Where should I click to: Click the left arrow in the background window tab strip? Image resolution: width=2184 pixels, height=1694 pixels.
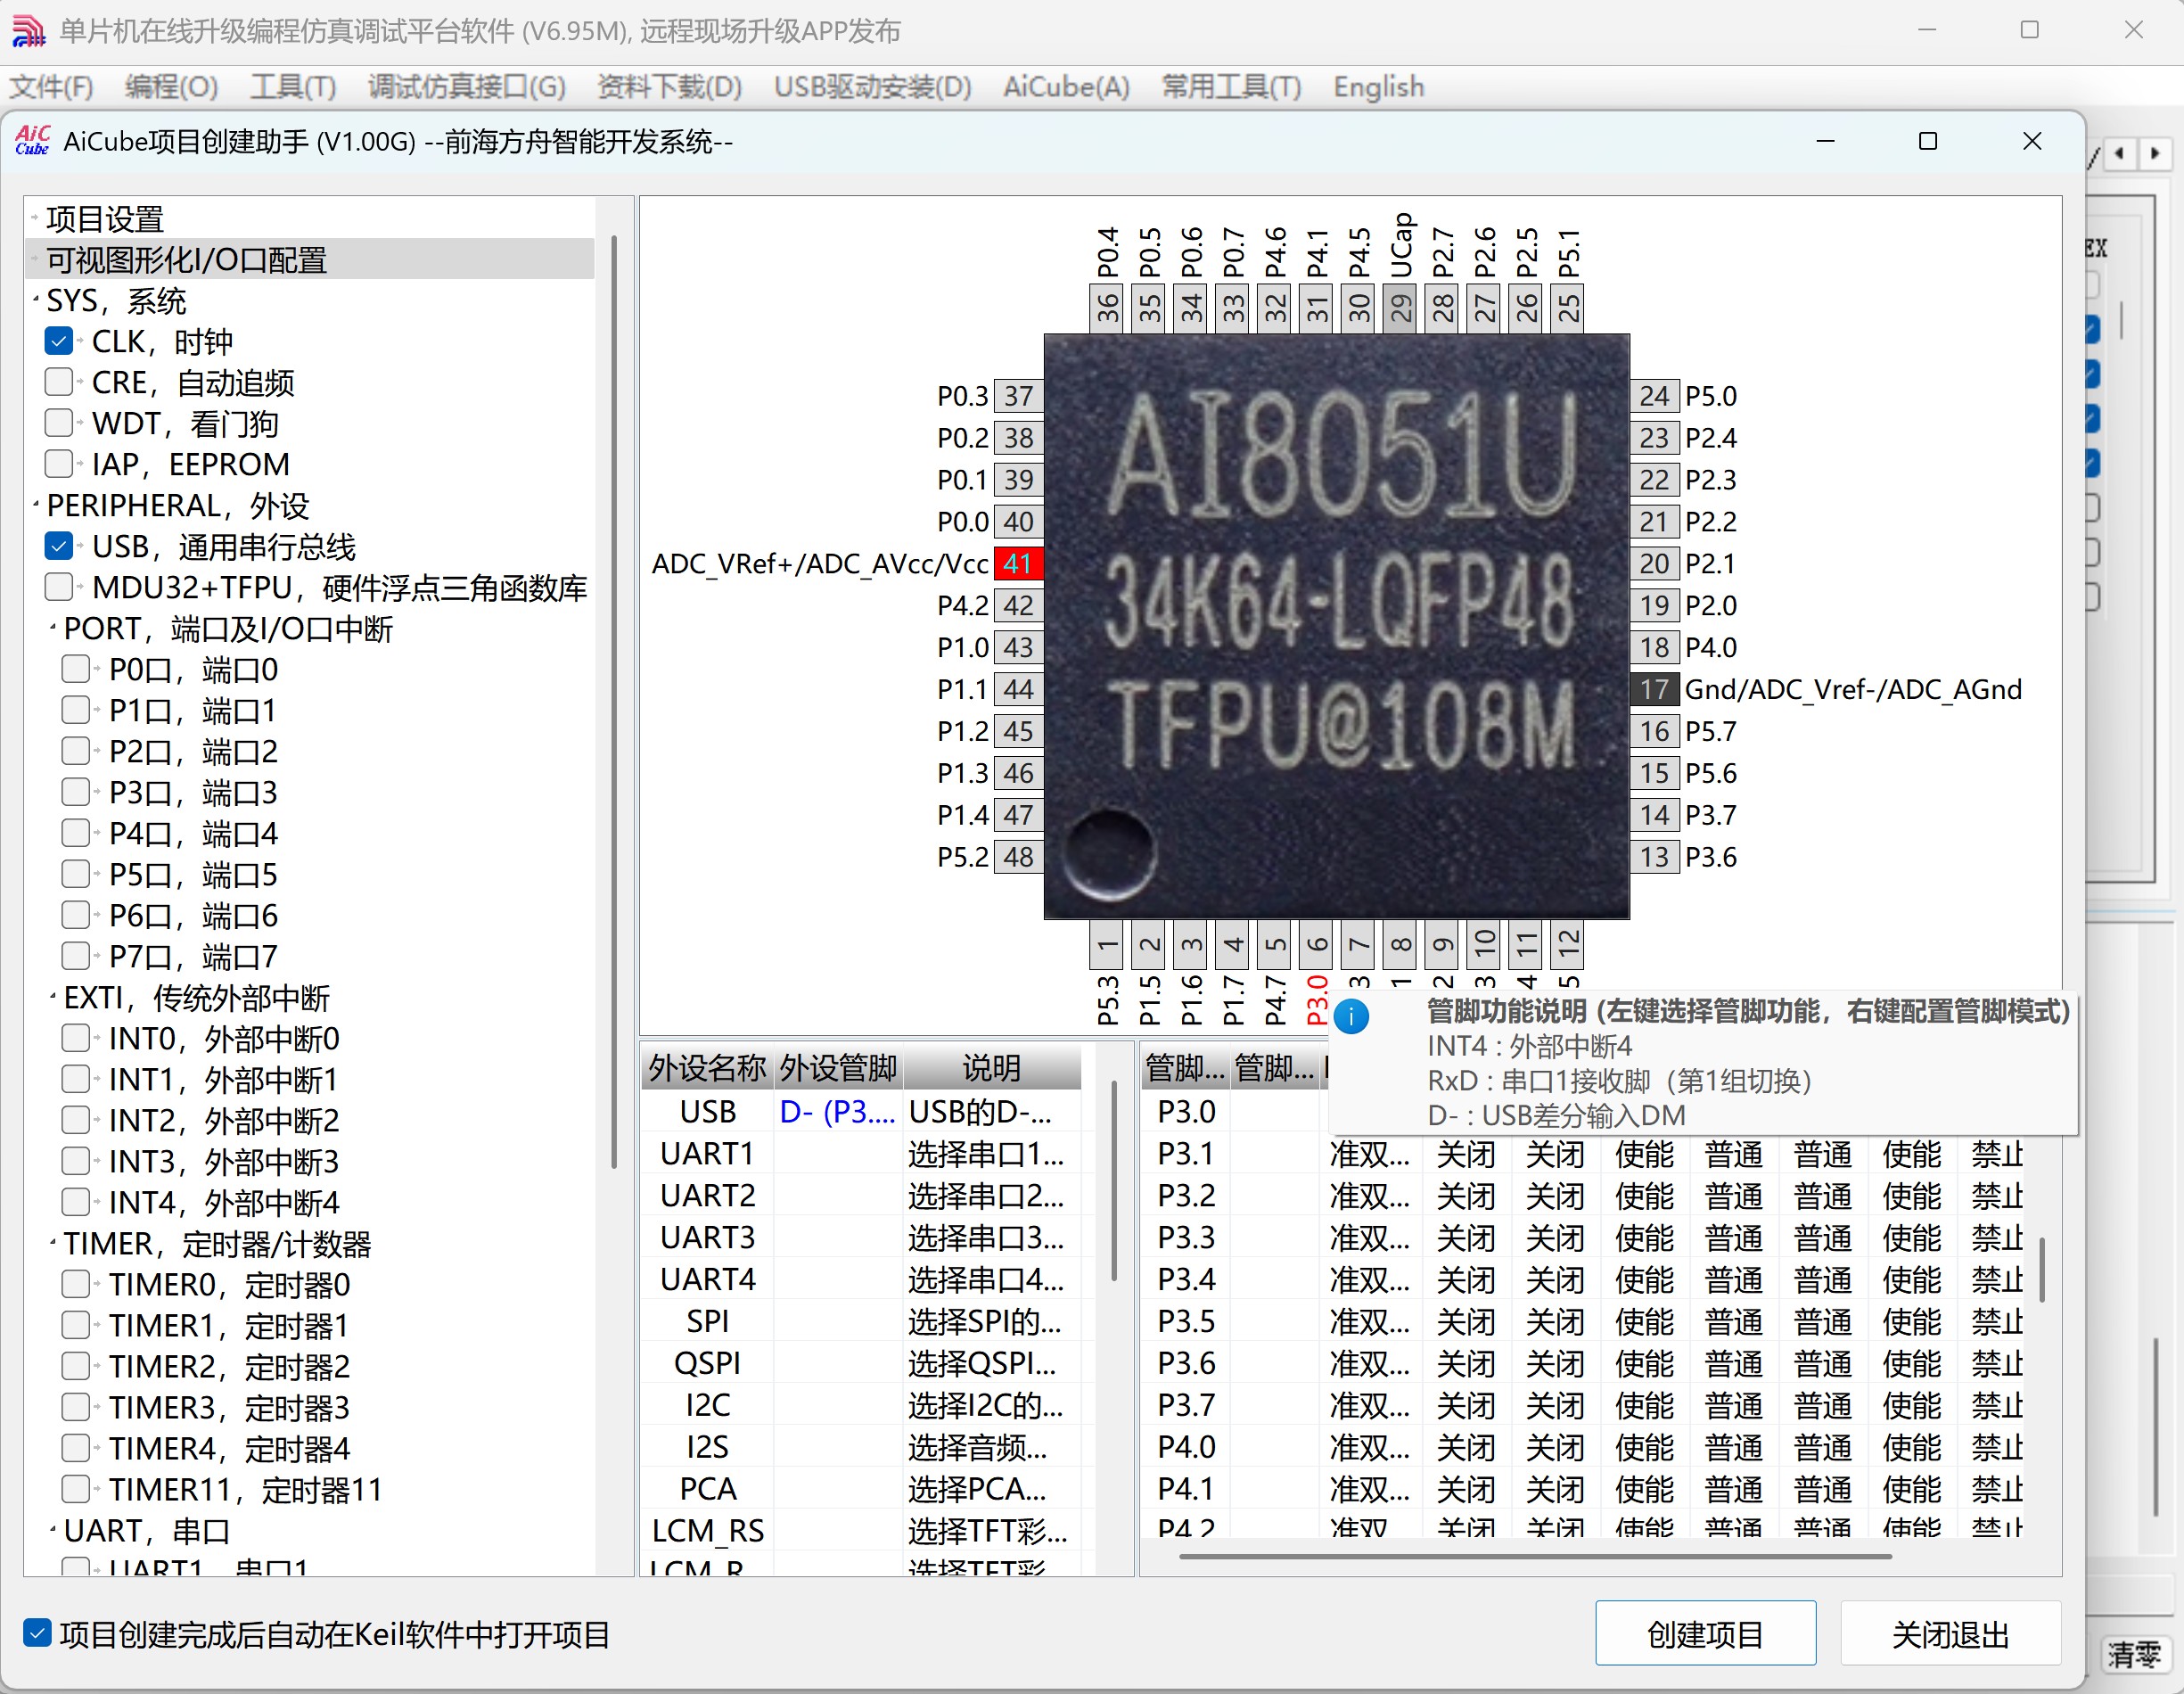[x=2119, y=154]
